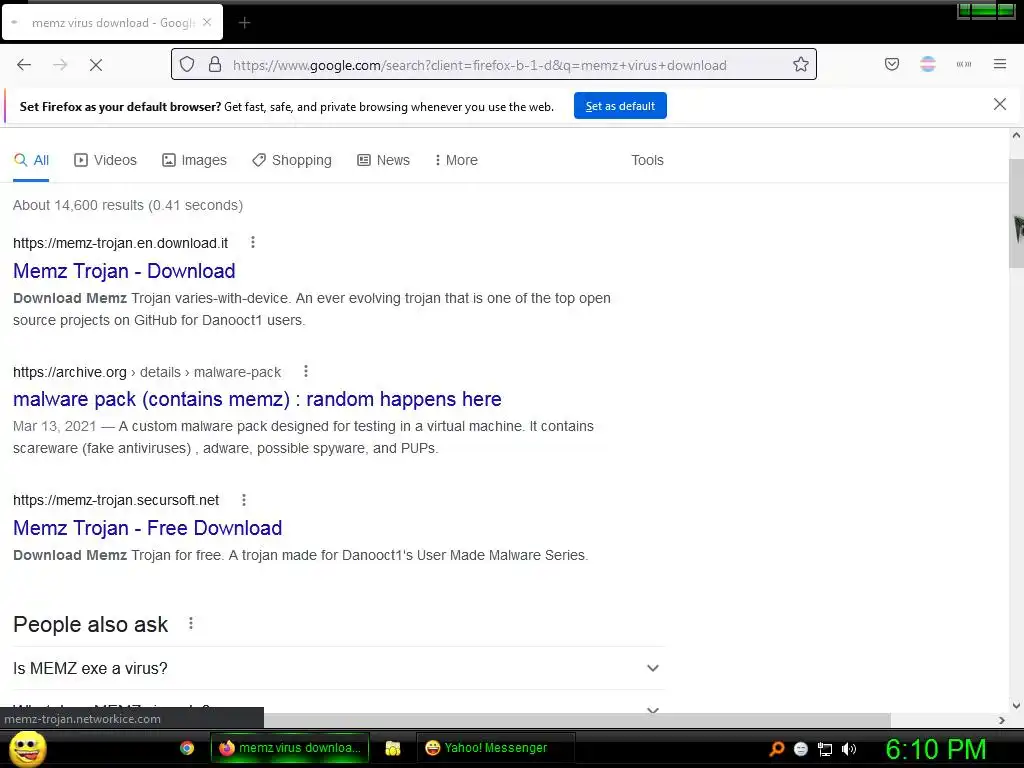This screenshot has width=1024, height=768.
Task: Switch to Images search results
Action: coord(195,160)
